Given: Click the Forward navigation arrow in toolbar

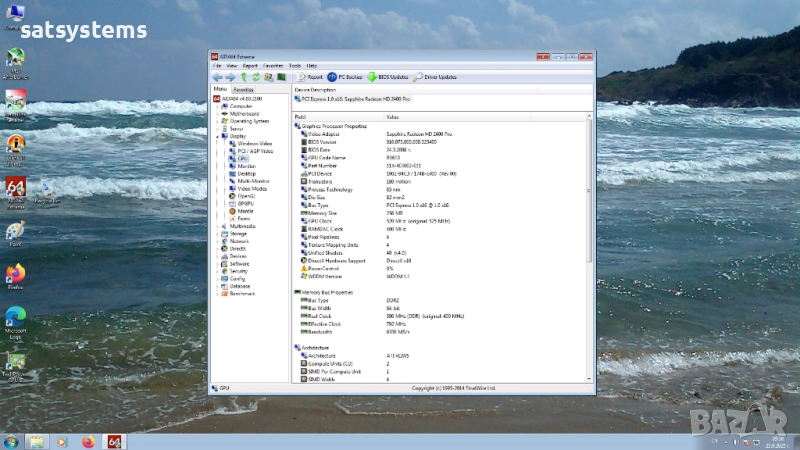Looking at the screenshot, I should click(x=230, y=77).
